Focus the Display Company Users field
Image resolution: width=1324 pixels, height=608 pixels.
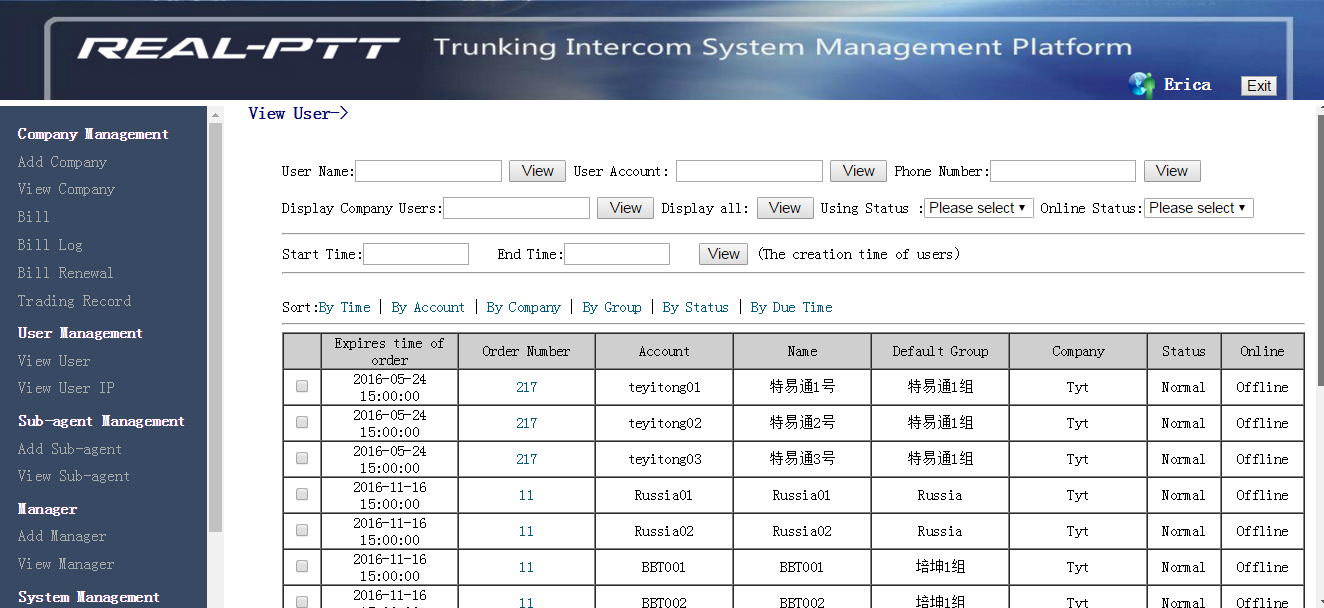coord(516,208)
